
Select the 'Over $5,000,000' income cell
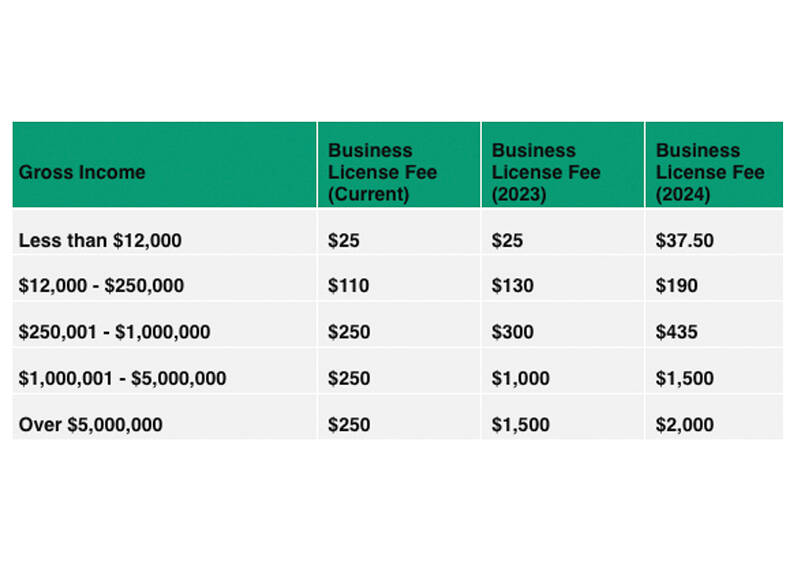91,424
